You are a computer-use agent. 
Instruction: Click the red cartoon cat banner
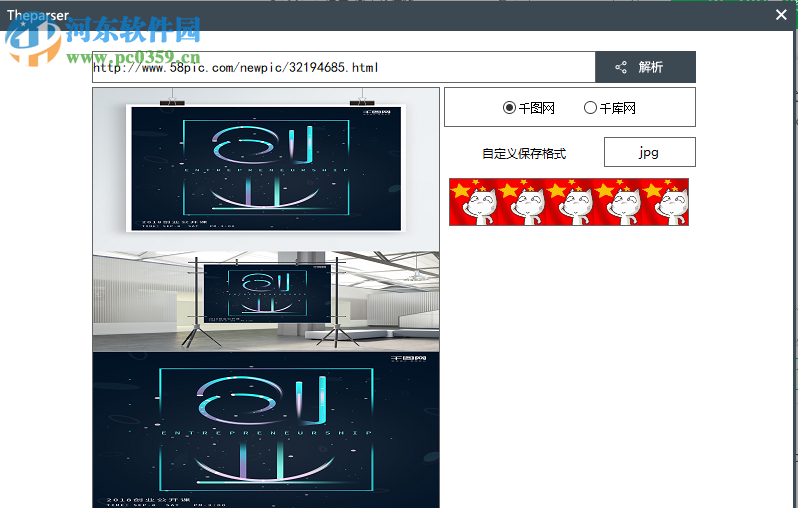click(x=568, y=202)
